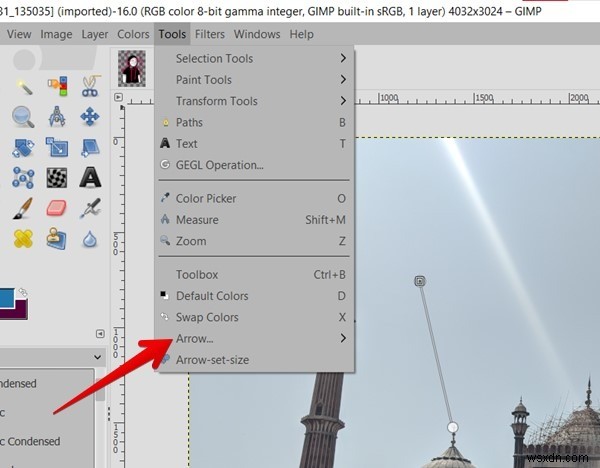600x468 pixels.
Task: Select the 'c Condensed' font entry
Action: point(30,441)
